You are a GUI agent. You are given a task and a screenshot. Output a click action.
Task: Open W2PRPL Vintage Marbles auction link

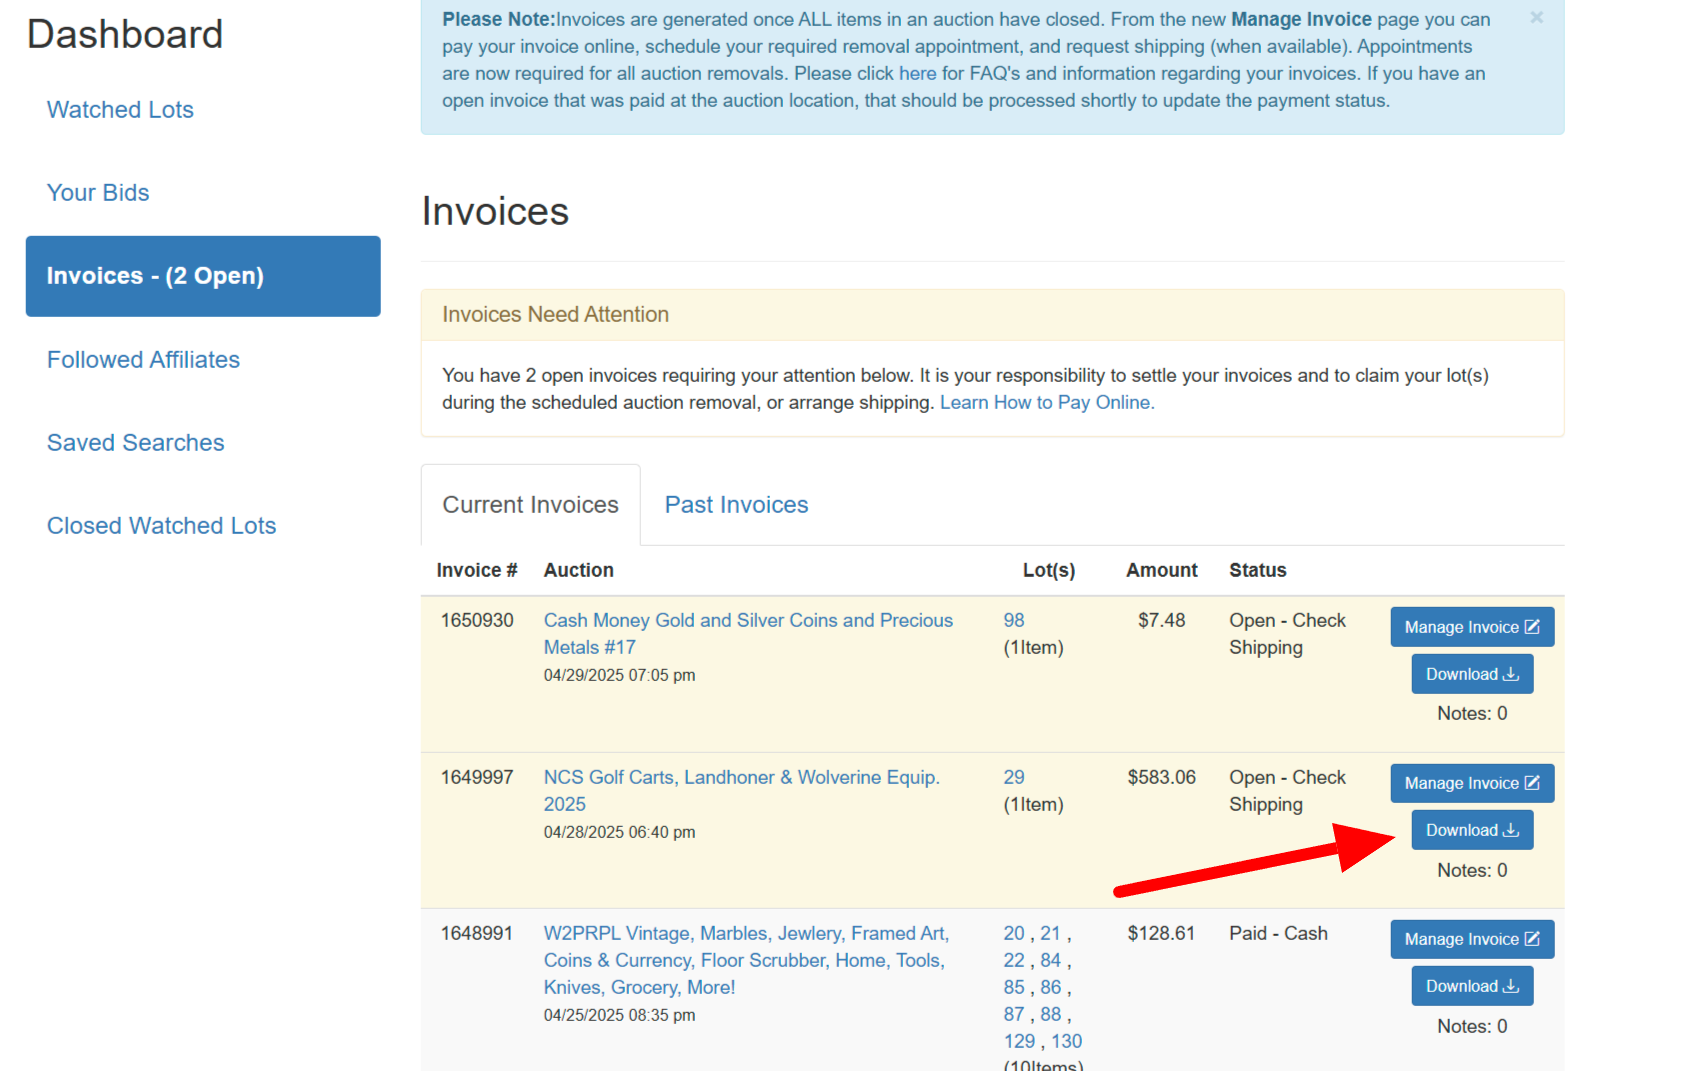pyautogui.click(x=745, y=934)
